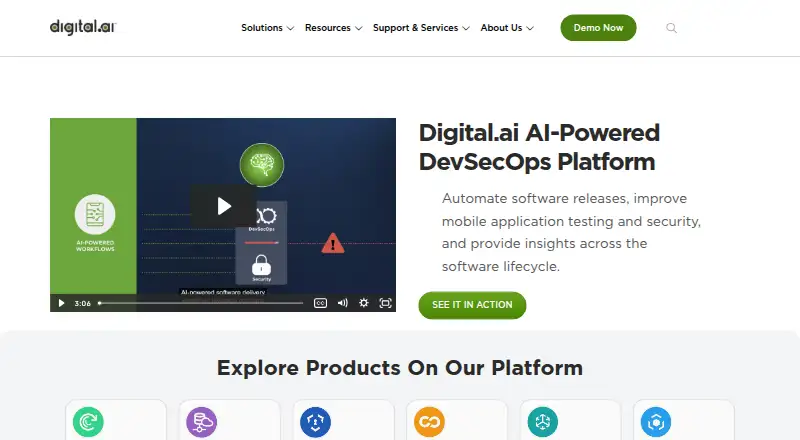Expand the Solutions menu

[x=267, y=28]
